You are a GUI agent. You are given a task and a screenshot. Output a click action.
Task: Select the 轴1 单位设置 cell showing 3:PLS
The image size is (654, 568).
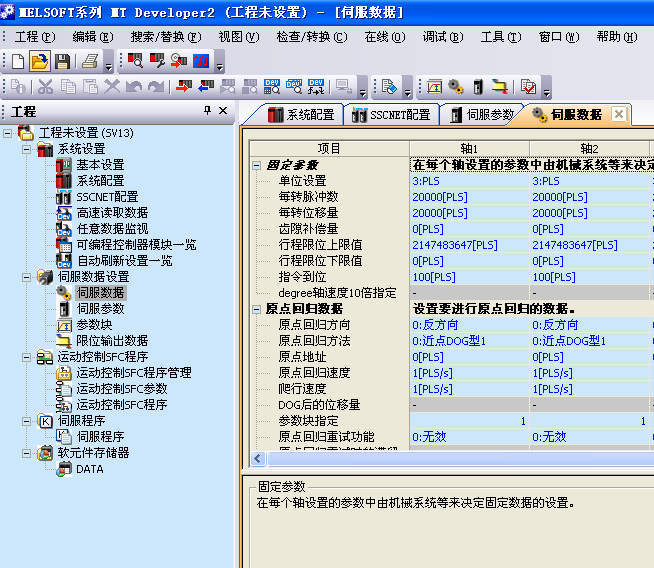(x=468, y=181)
